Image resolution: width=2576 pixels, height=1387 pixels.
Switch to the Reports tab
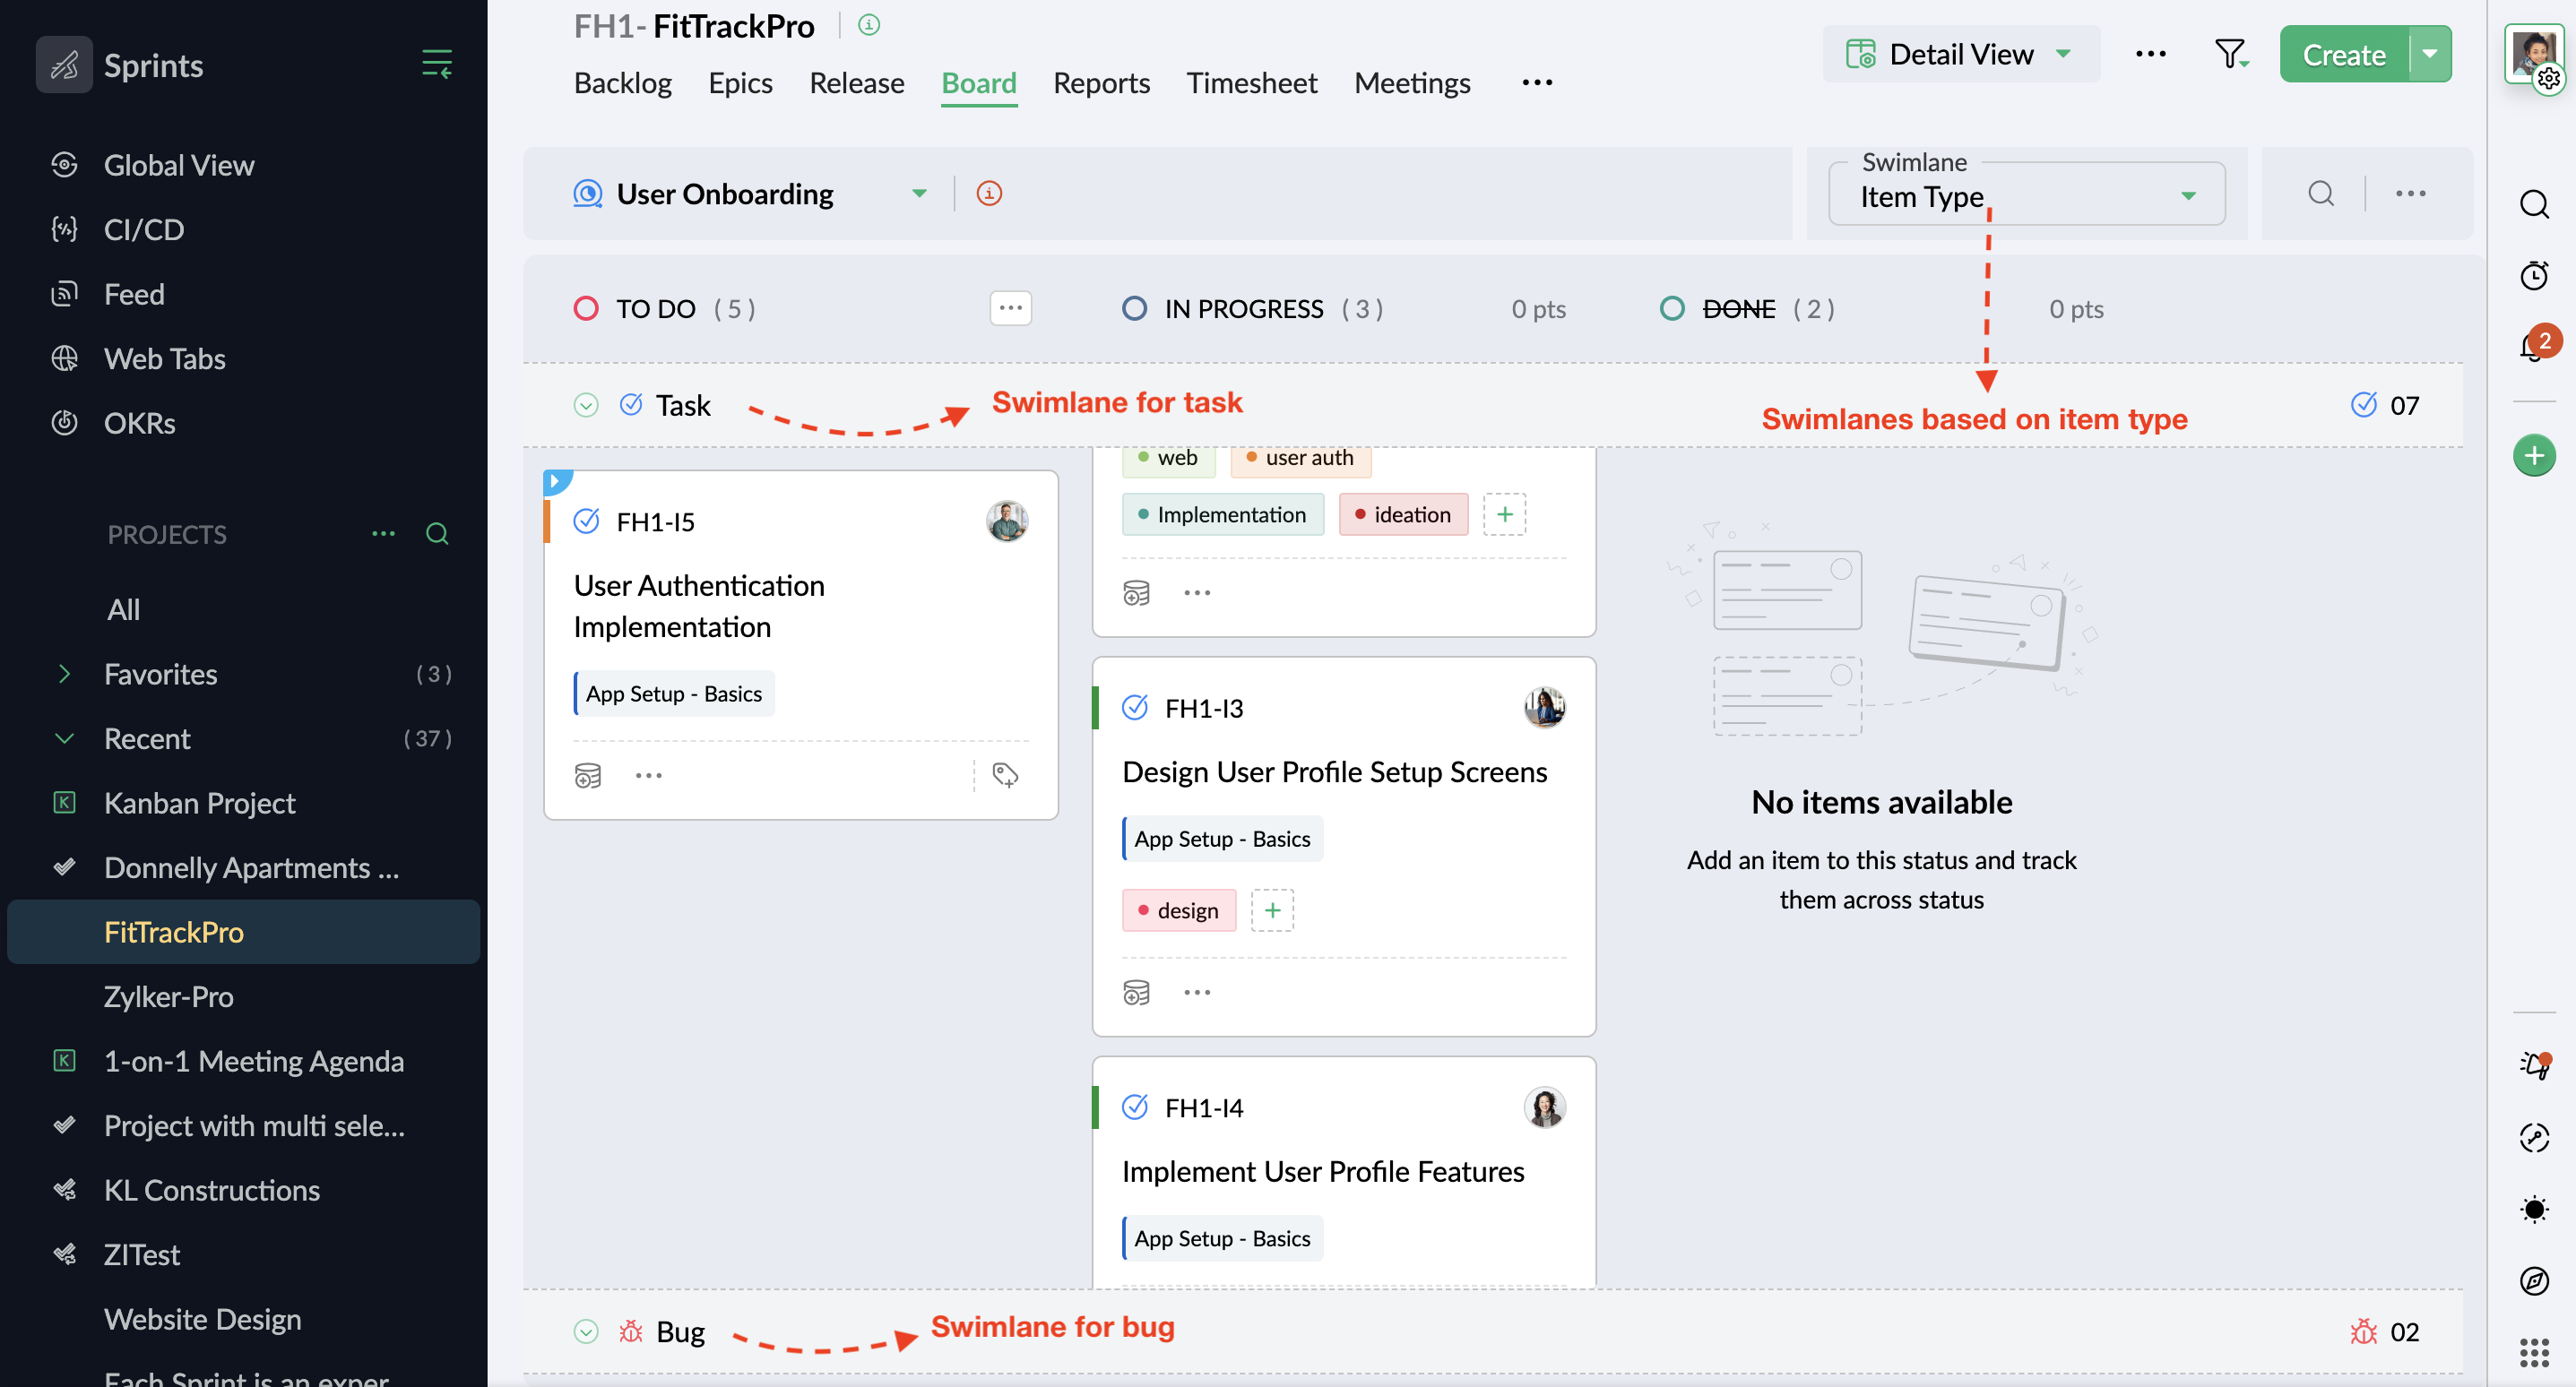tap(1101, 83)
